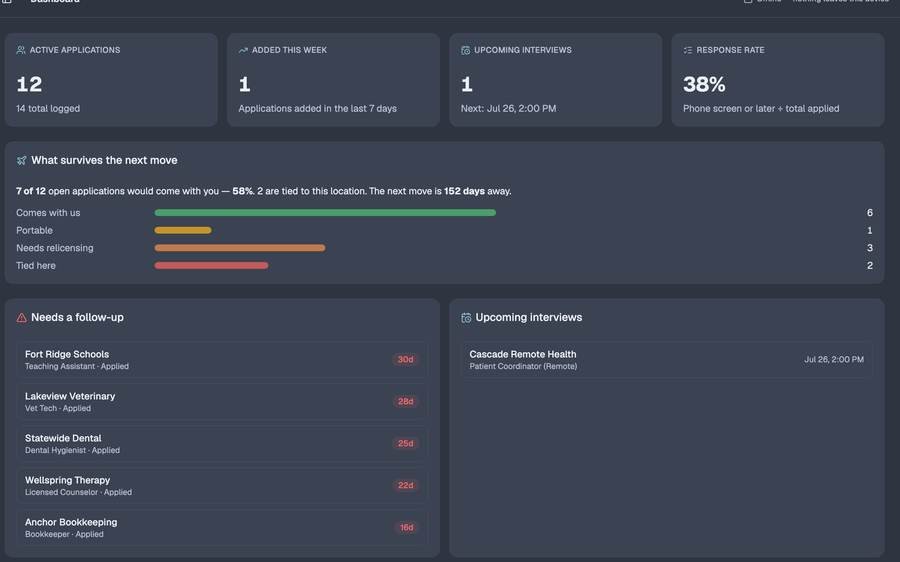Click the Upcoming interviews panel heading
The image size is (900, 562).
(x=529, y=317)
